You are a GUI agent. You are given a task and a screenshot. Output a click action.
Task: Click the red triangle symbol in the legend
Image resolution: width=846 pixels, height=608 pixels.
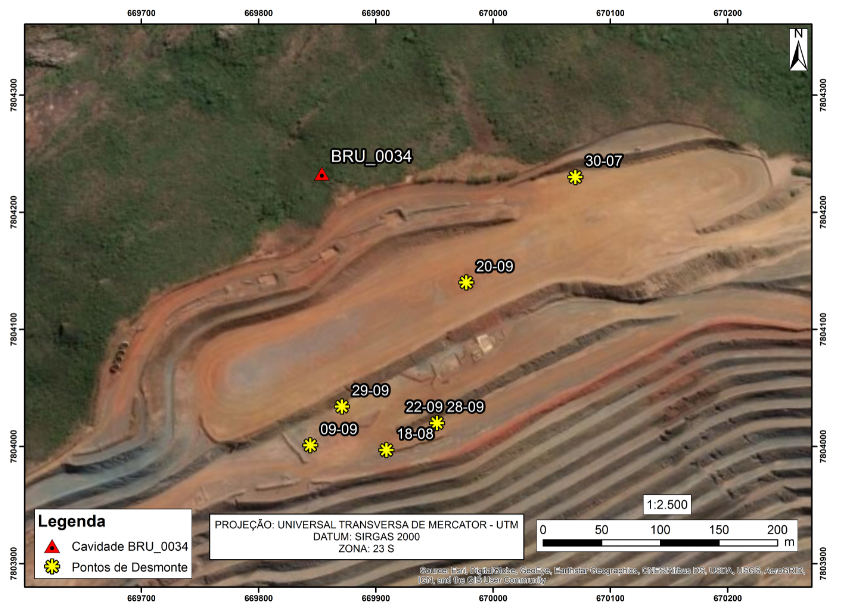pos(52,547)
